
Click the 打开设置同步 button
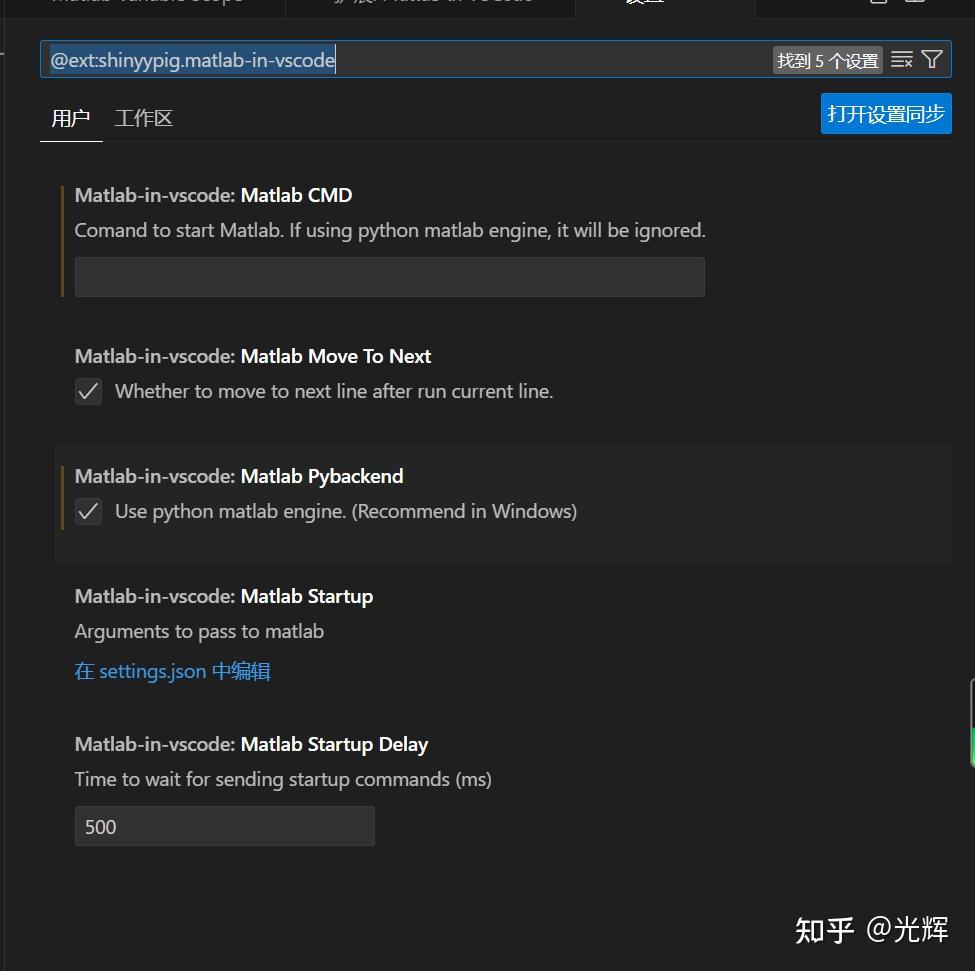(885, 114)
